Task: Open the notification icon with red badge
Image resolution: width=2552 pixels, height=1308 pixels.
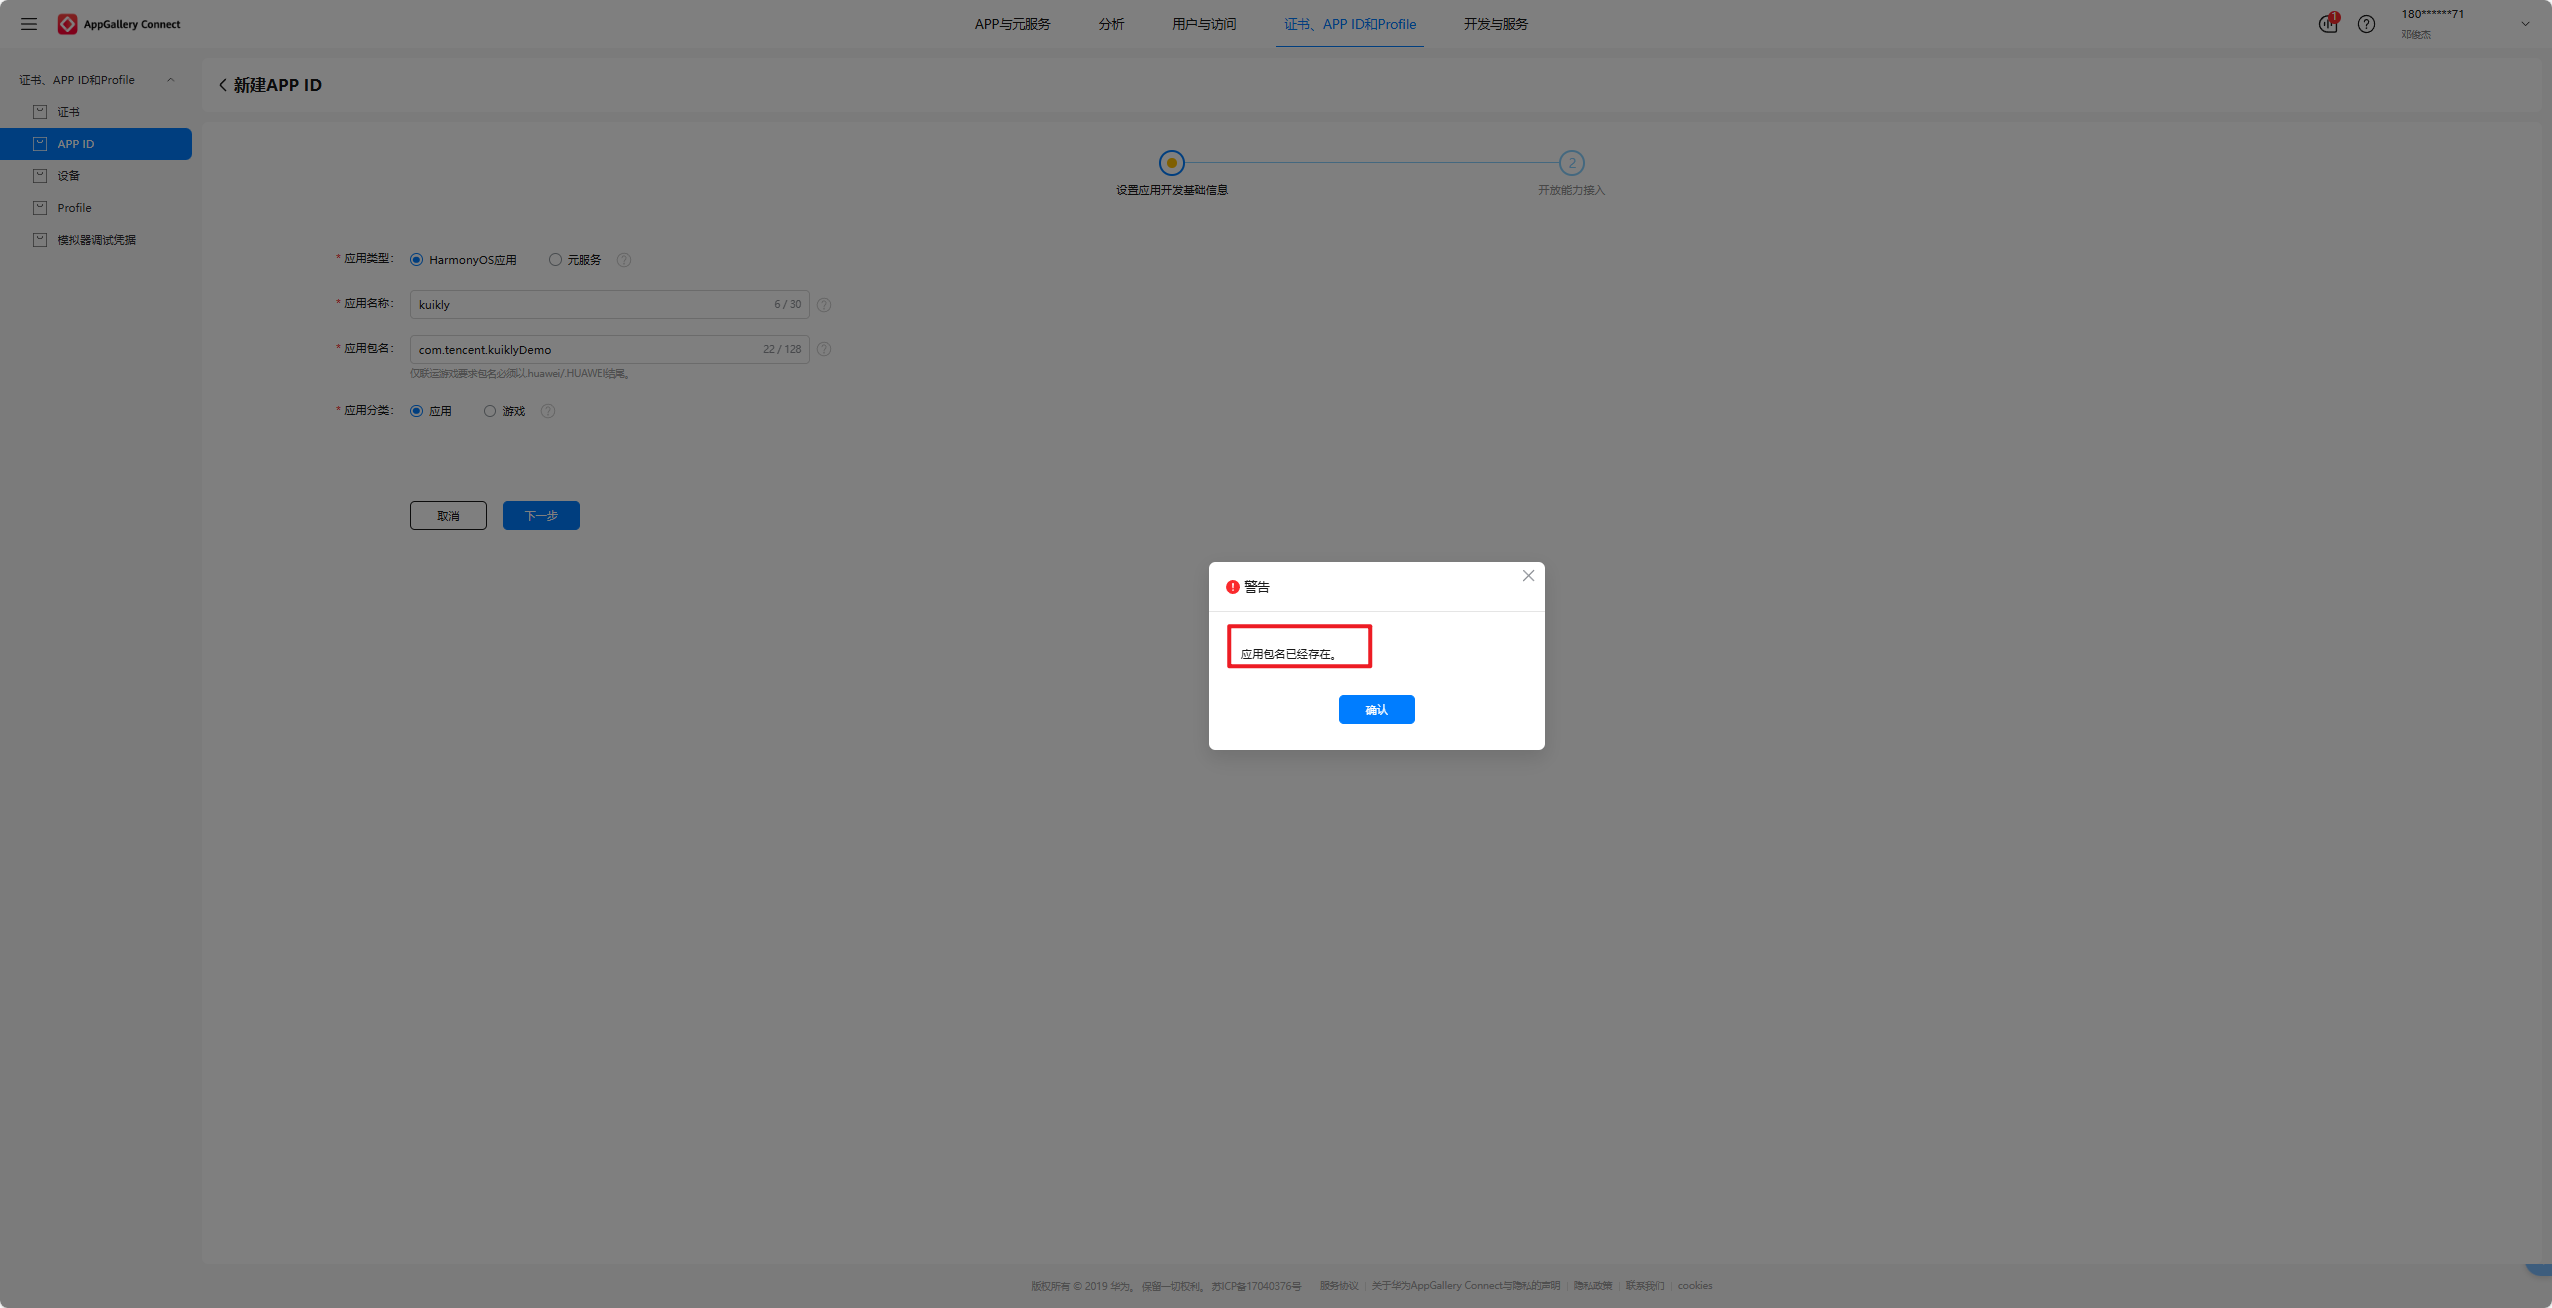Action: click(2328, 24)
